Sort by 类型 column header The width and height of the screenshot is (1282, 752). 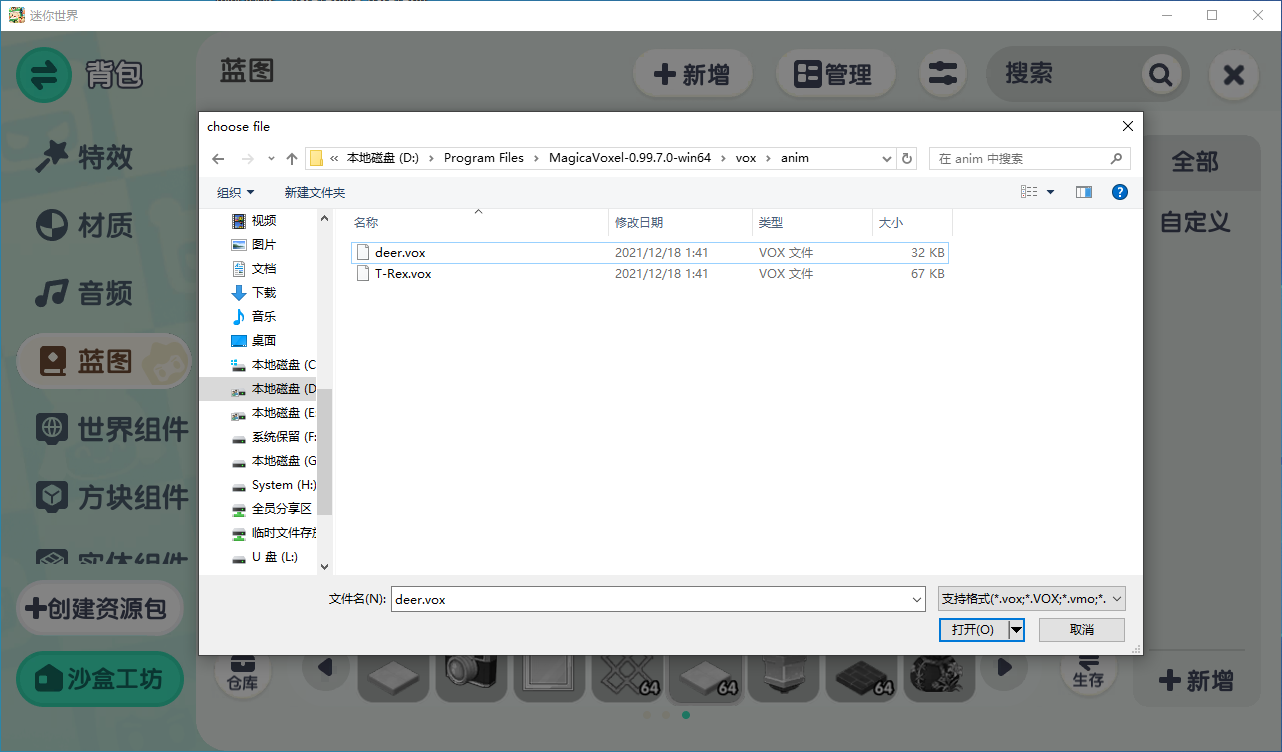[x=812, y=223]
